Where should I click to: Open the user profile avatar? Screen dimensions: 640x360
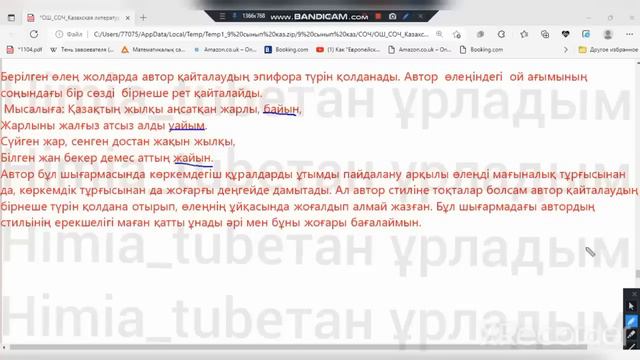608,34
